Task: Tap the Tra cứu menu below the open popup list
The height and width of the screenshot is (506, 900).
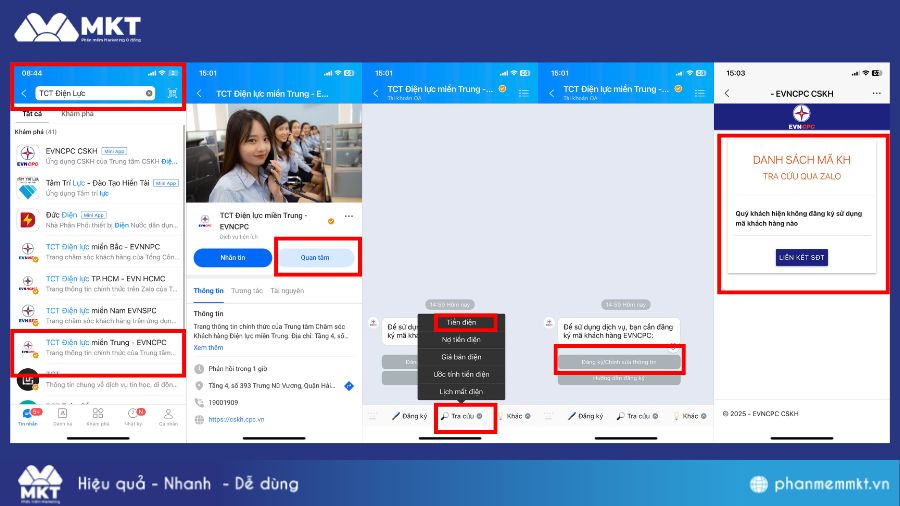Action: click(461, 416)
